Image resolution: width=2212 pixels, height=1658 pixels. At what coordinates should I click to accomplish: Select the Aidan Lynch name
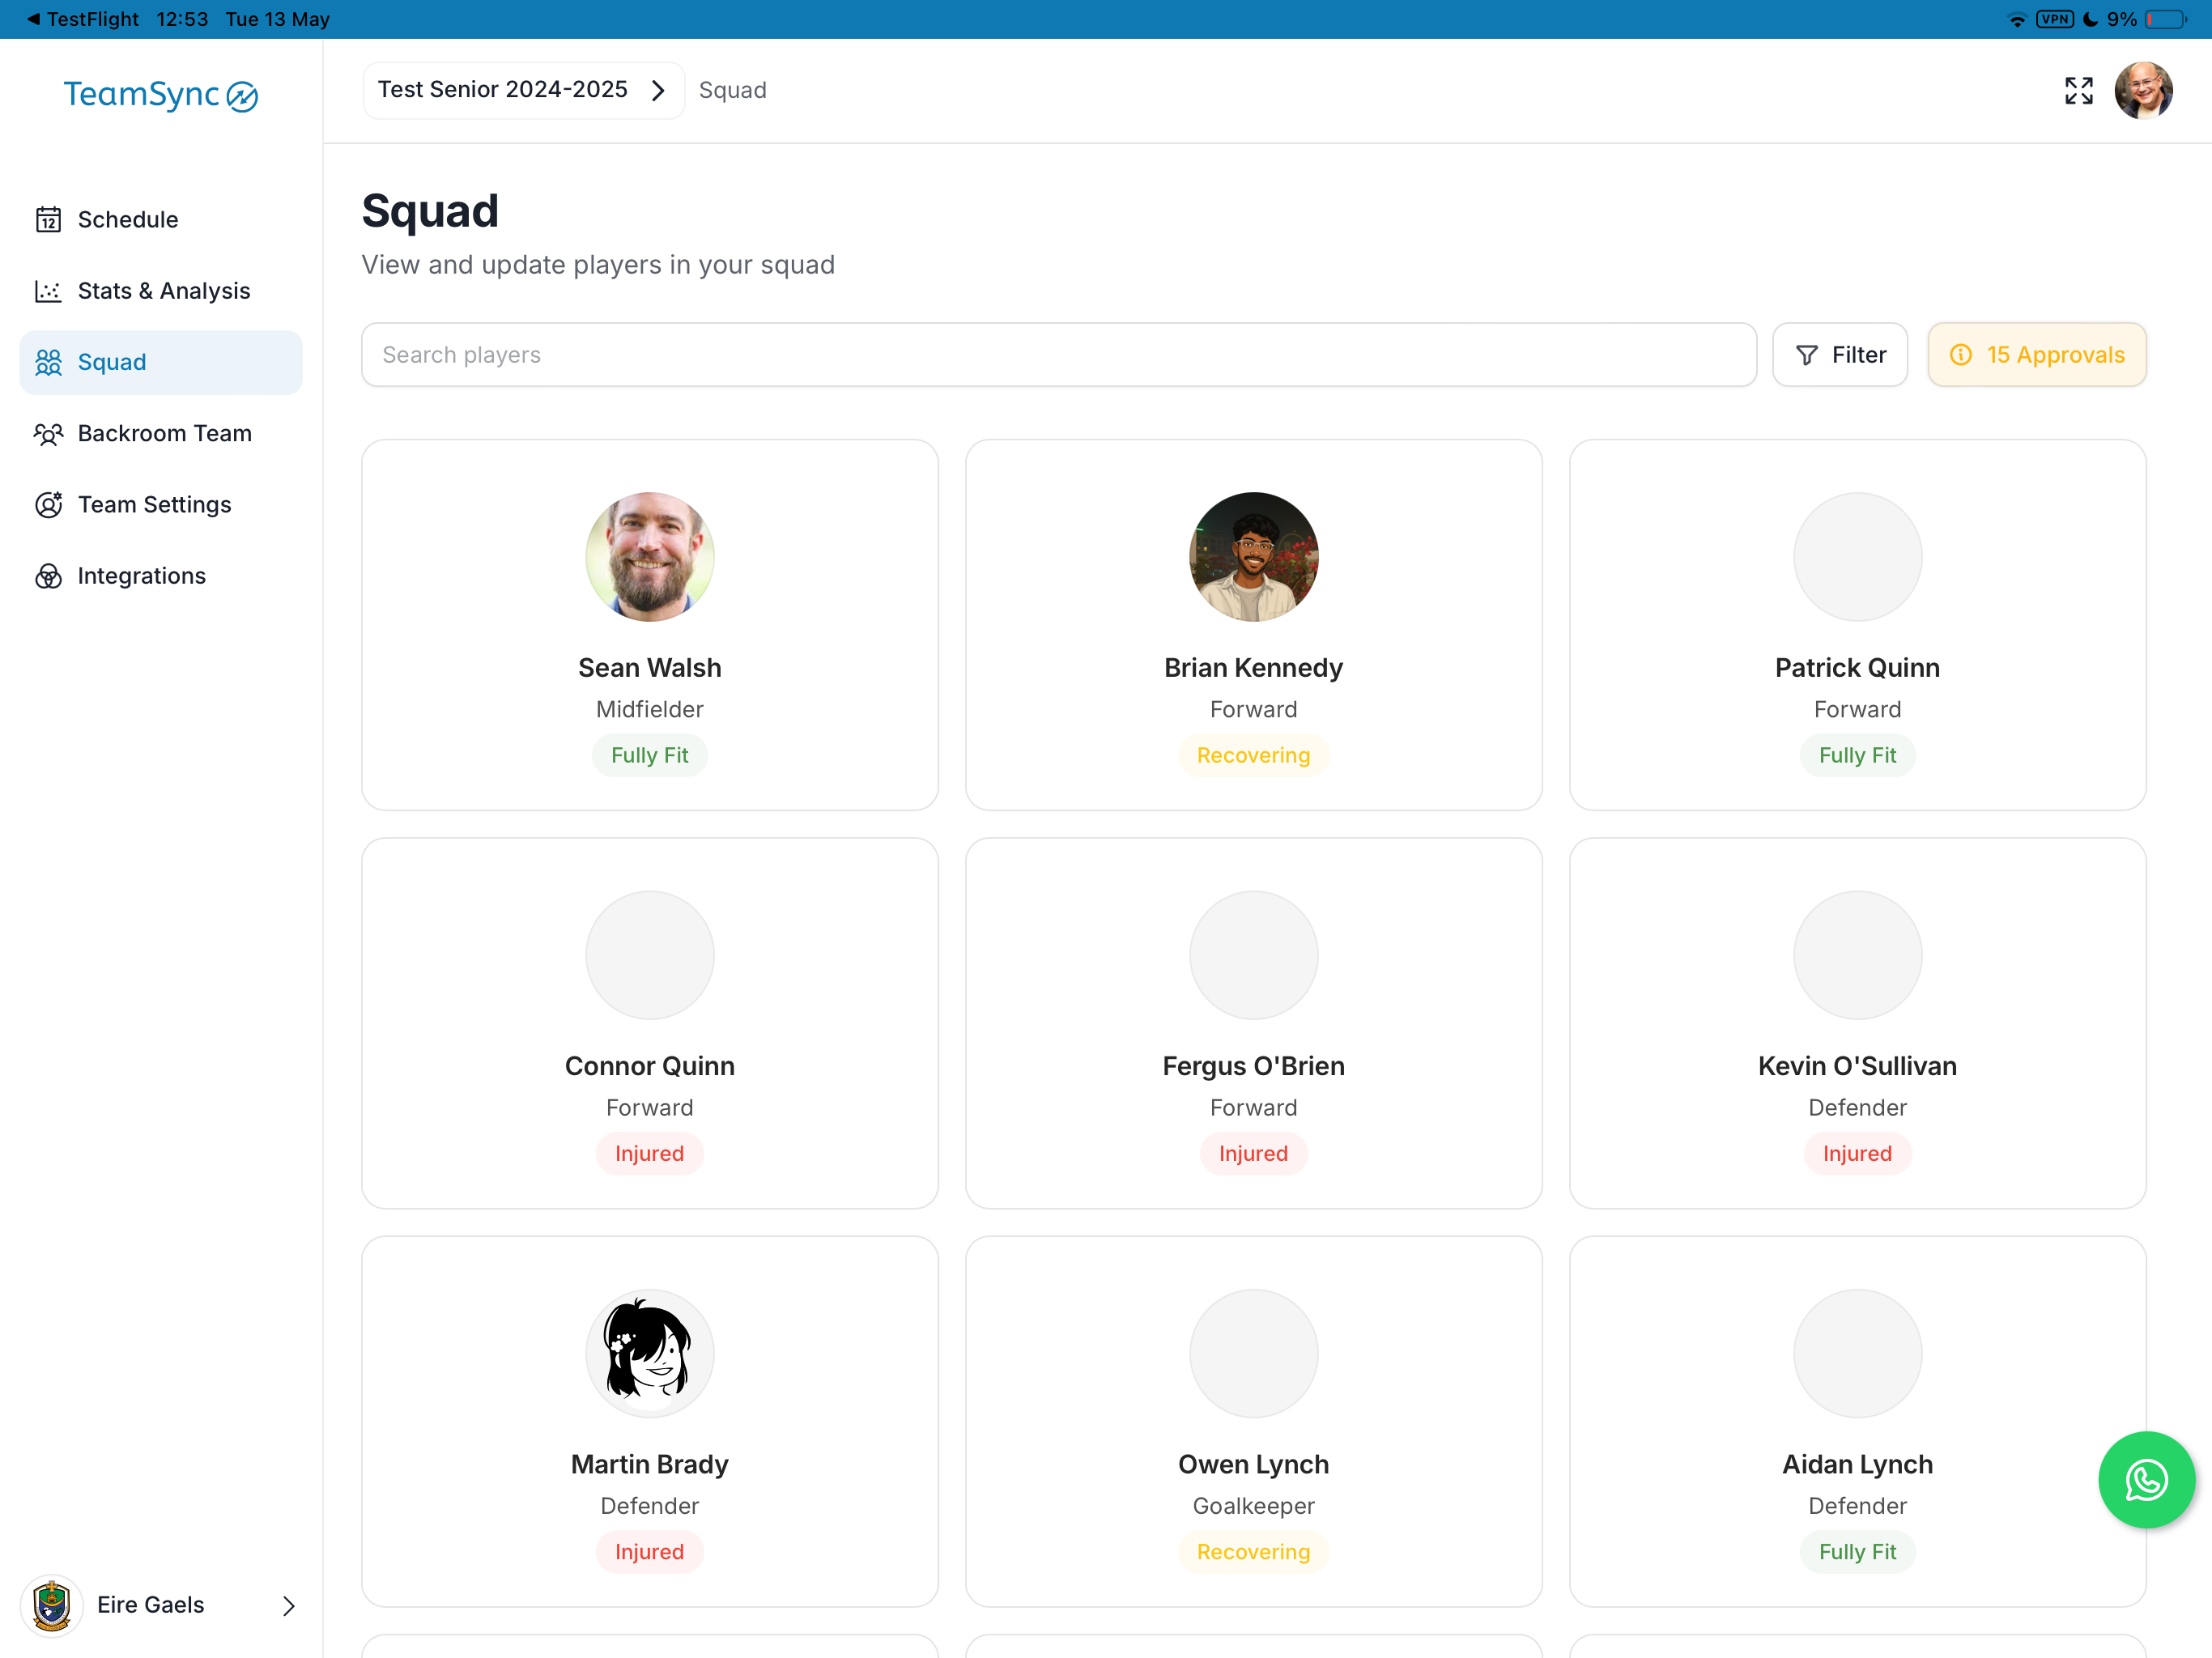click(1858, 1464)
